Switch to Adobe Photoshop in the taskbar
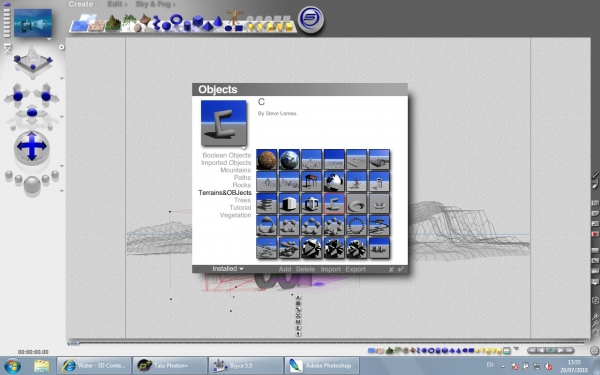 click(x=322, y=365)
